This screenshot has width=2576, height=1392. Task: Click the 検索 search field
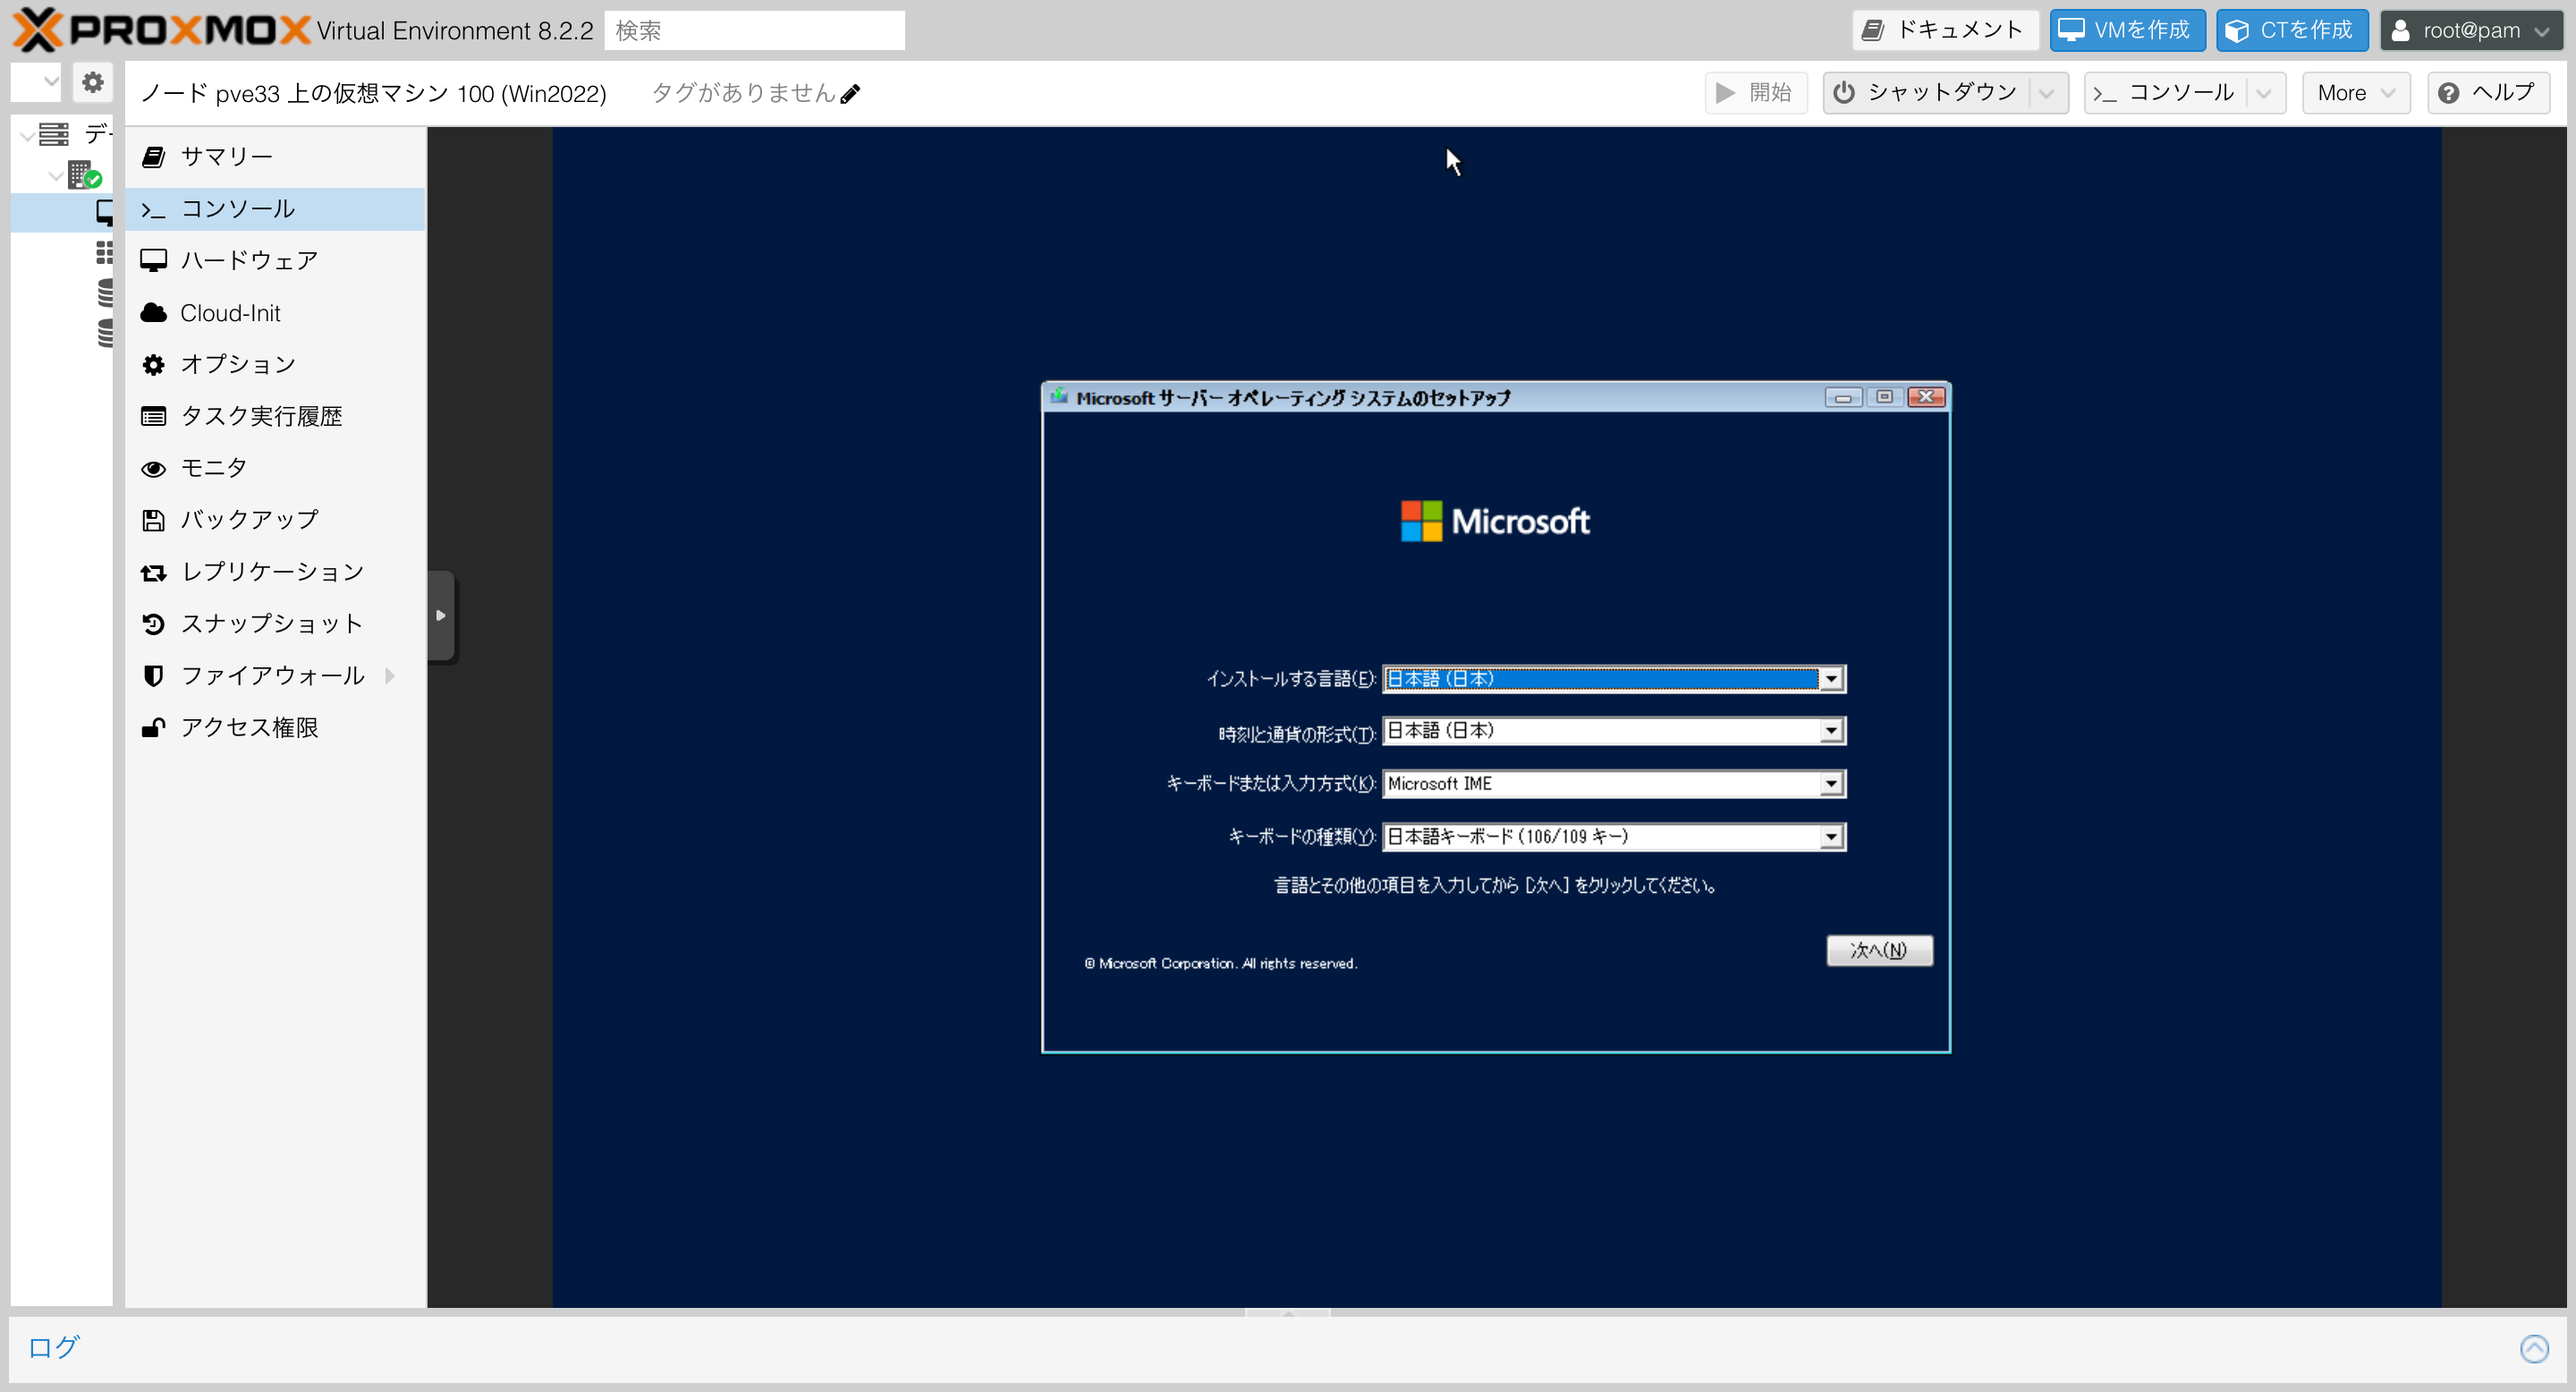[754, 30]
